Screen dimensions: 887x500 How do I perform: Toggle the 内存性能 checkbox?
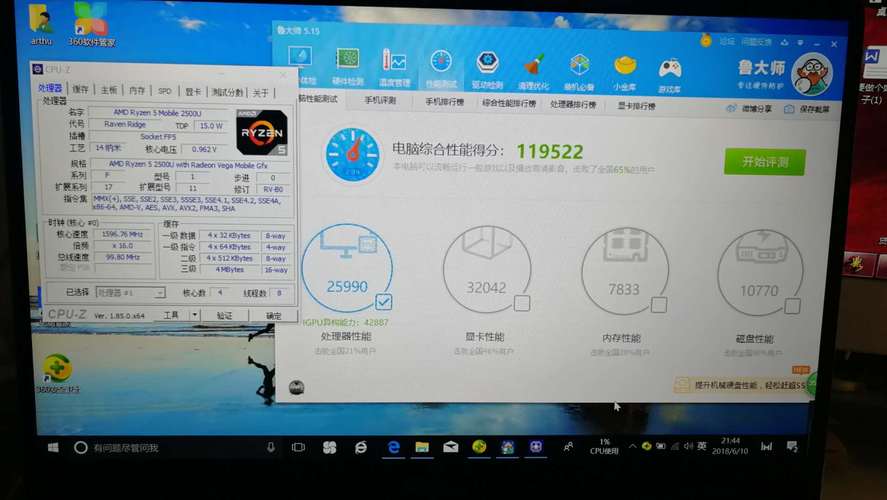pyautogui.click(x=658, y=305)
